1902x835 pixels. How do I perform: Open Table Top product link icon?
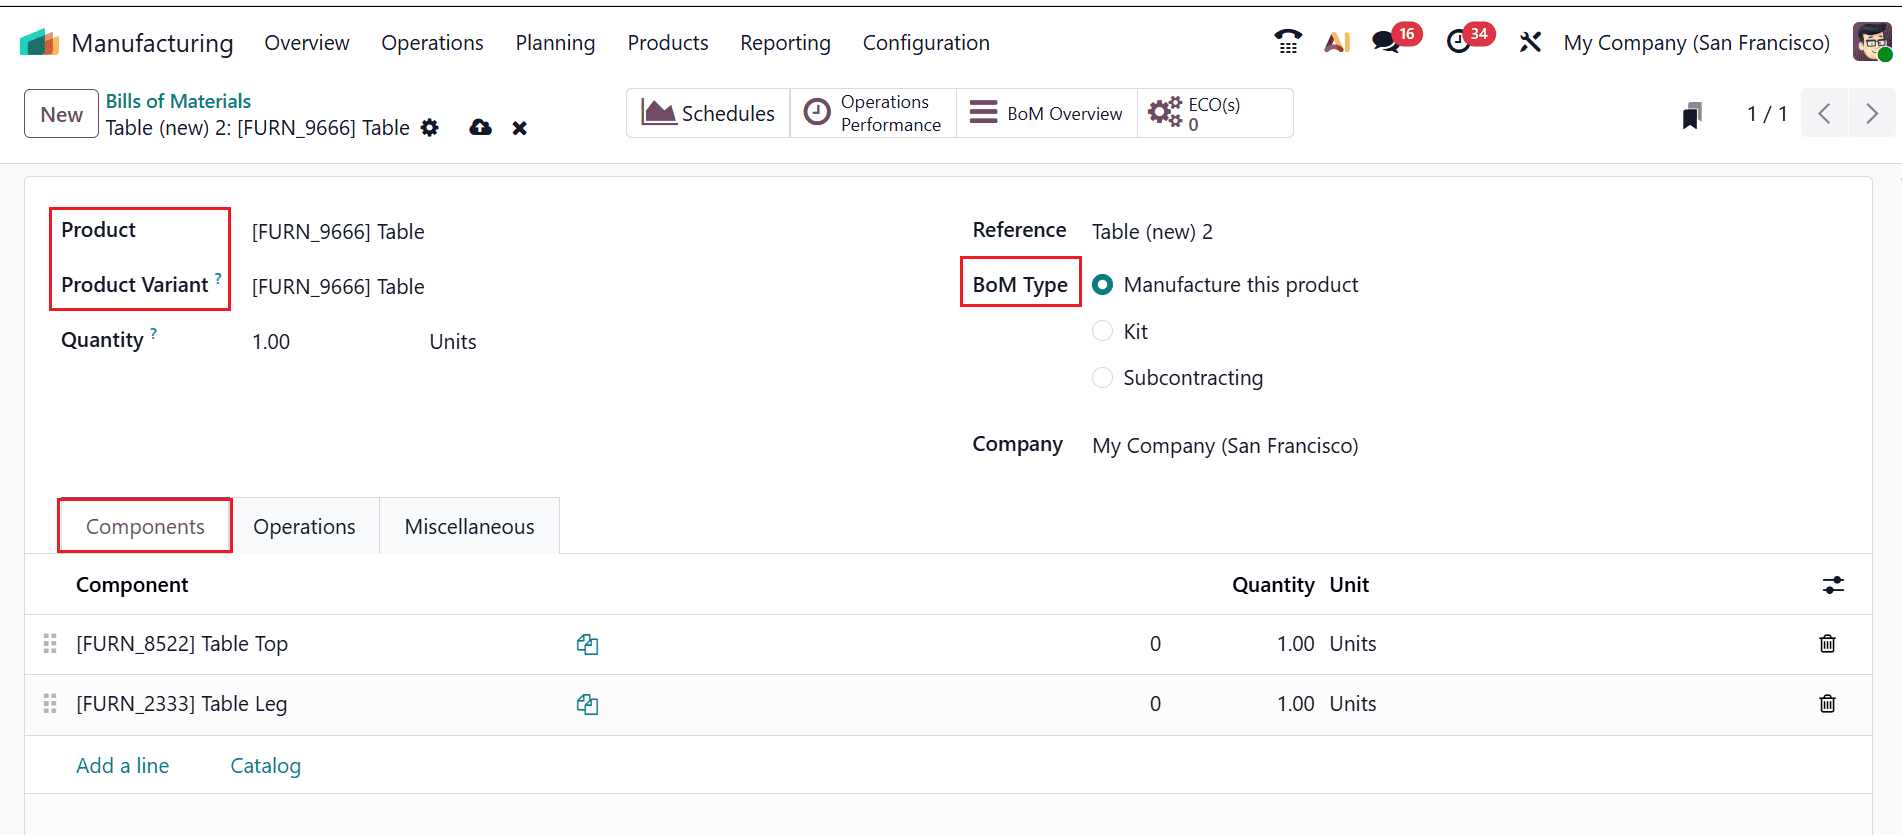click(587, 645)
